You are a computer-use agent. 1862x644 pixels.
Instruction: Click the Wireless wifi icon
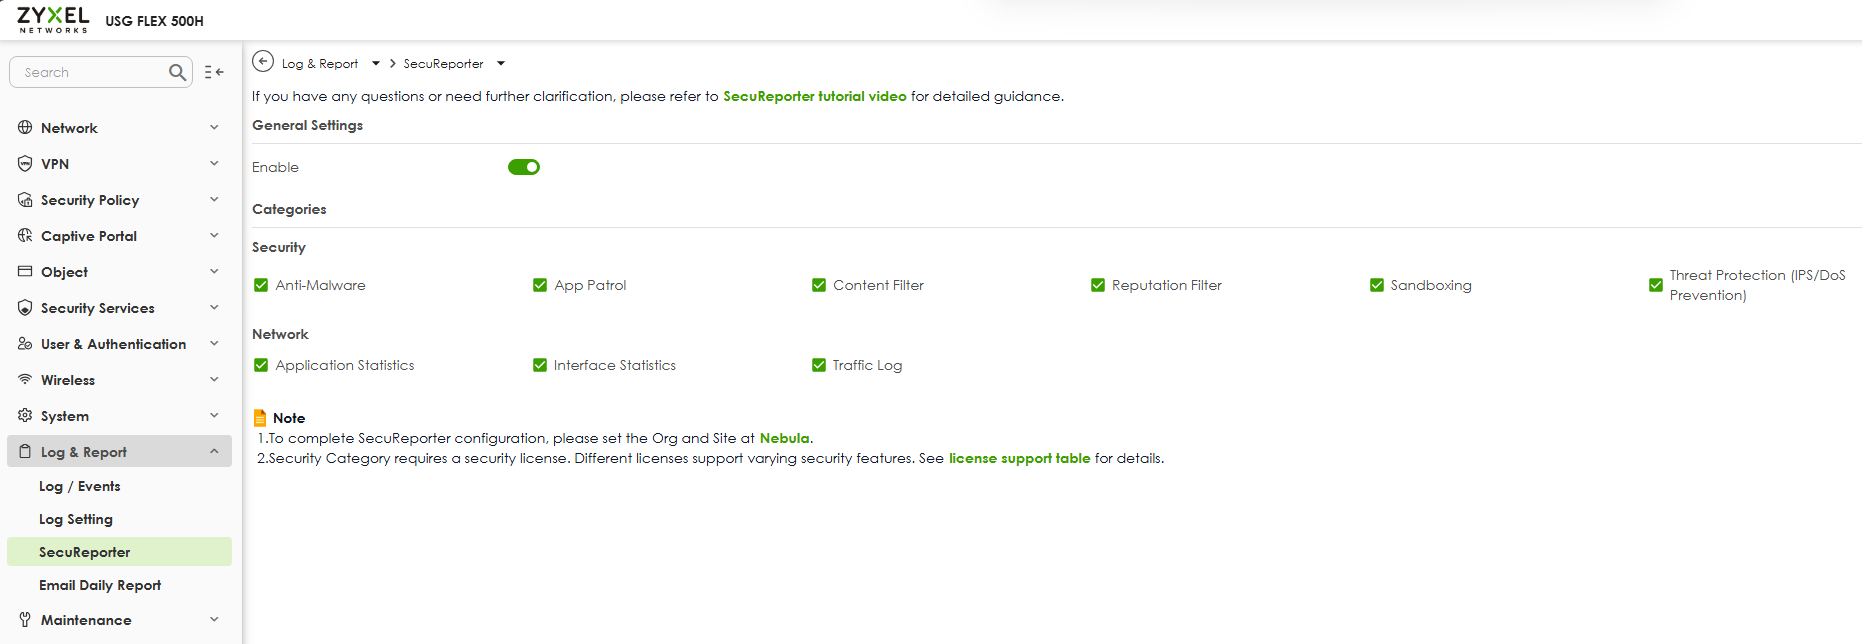(25, 380)
